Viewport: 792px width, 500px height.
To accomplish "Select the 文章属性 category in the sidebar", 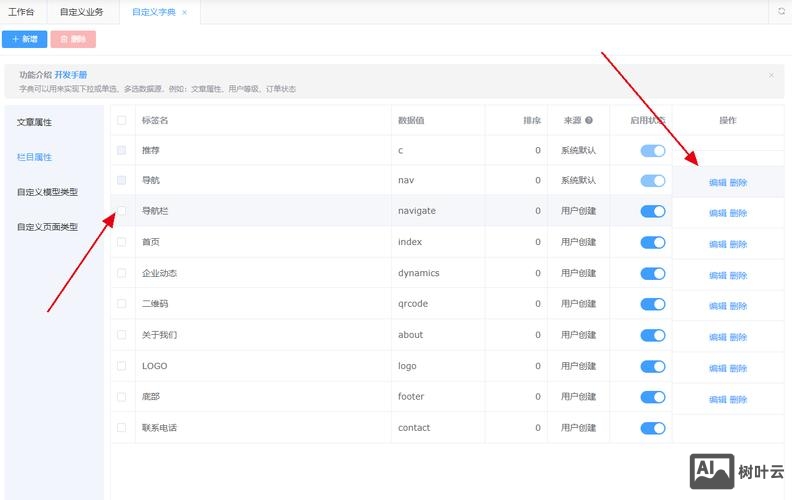I will 34,122.
